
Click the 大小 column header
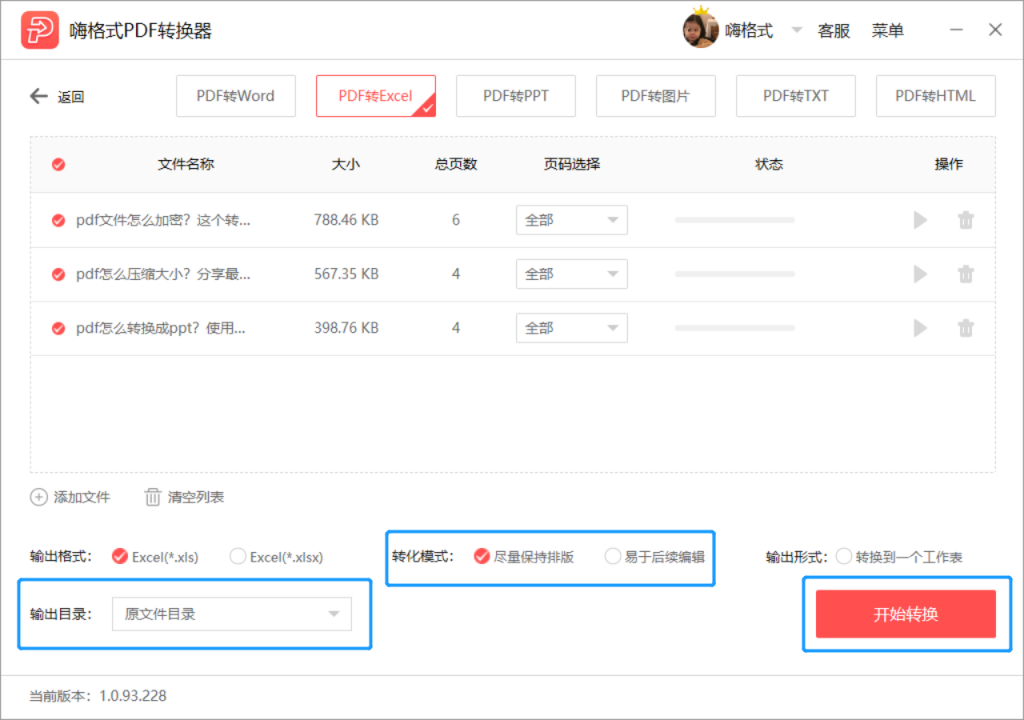(x=345, y=164)
